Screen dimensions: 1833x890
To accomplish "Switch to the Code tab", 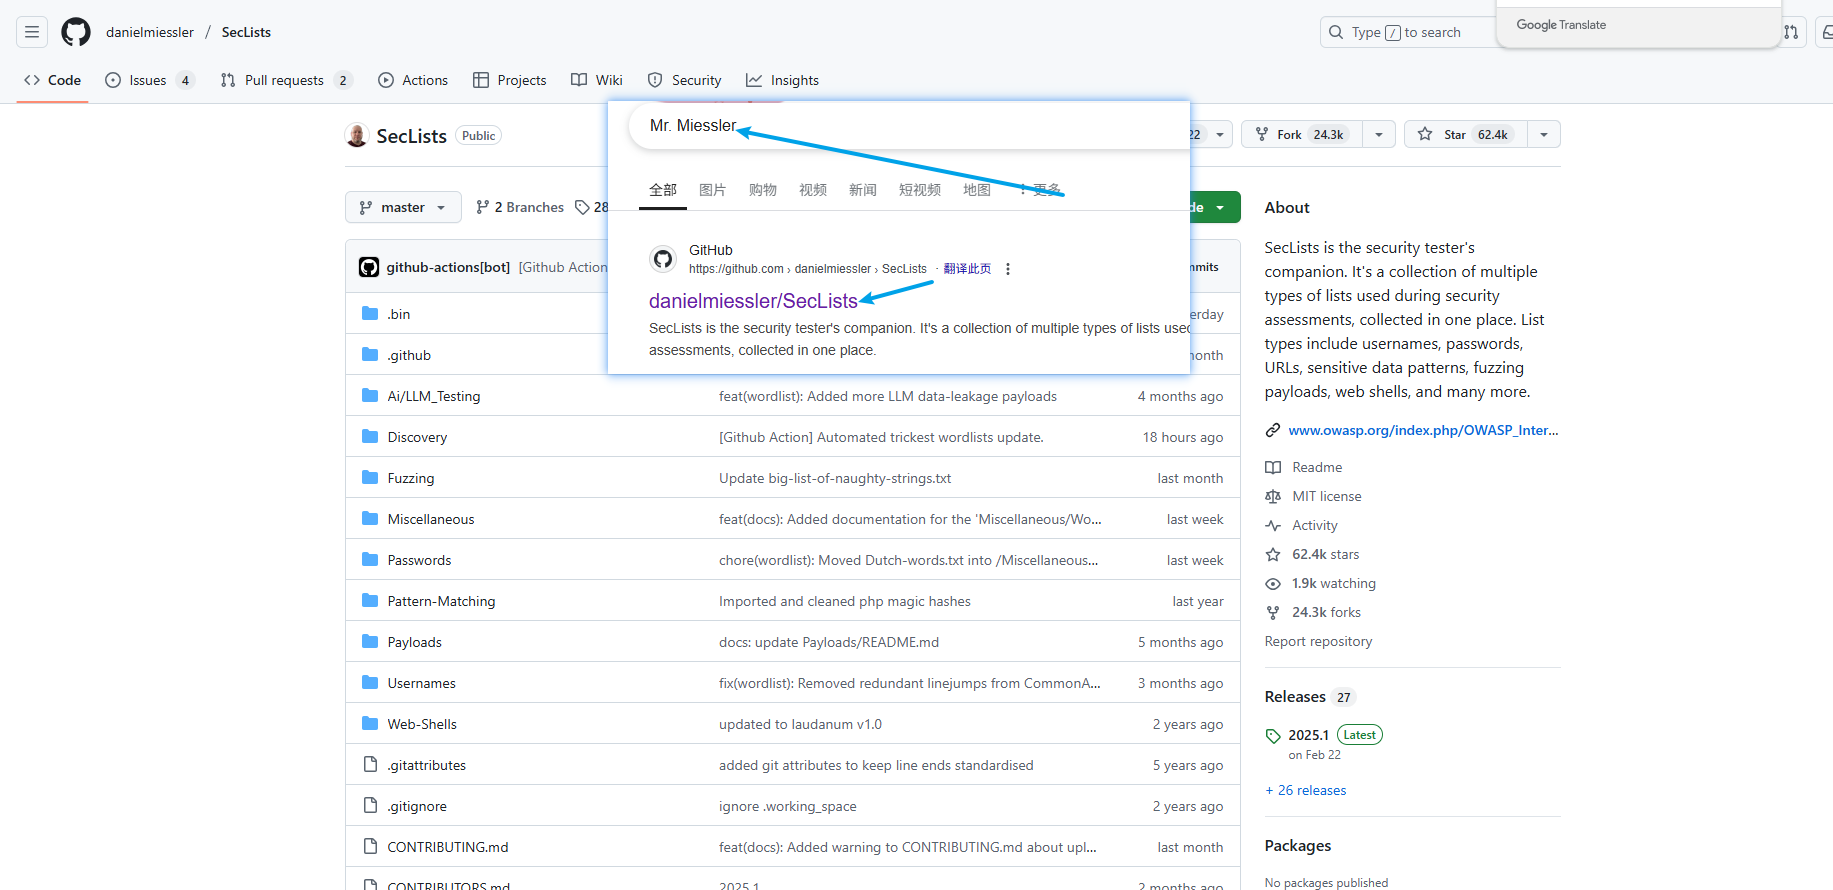I will pyautogui.click(x=53, y=80).
